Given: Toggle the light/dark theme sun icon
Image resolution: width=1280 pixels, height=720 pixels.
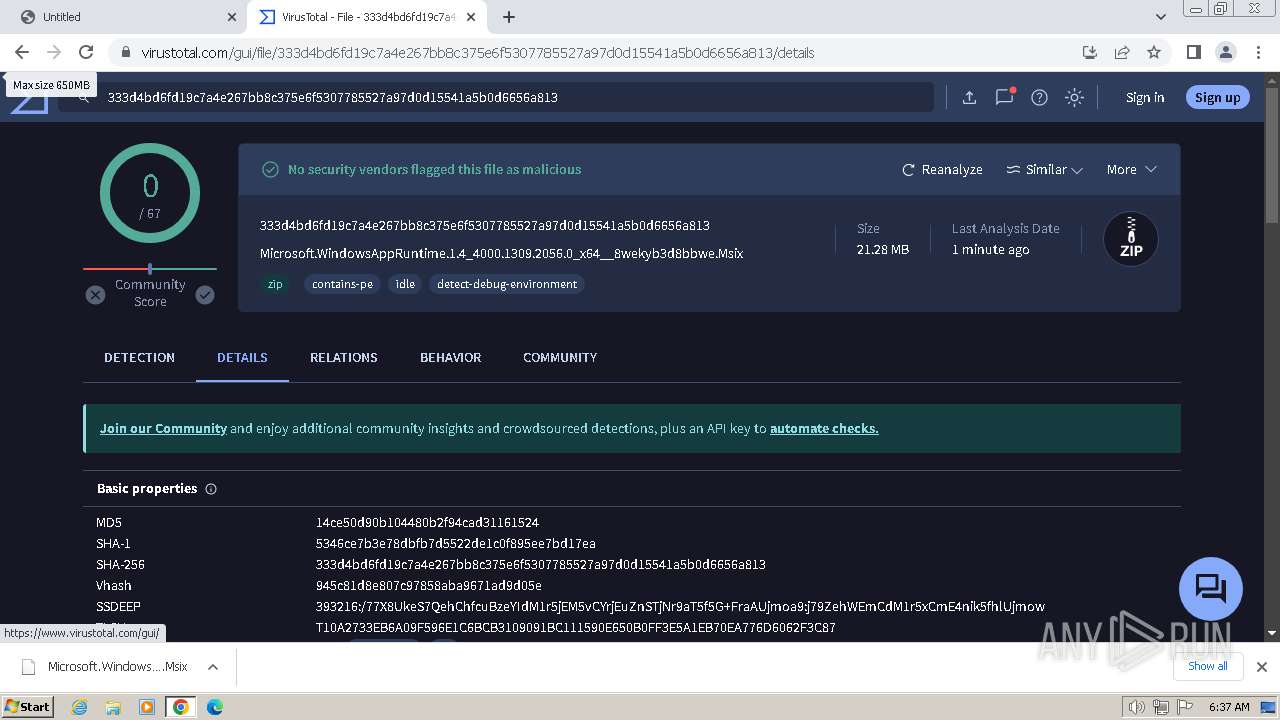Looking at the screenshot, I should [x=1074, y=97].
